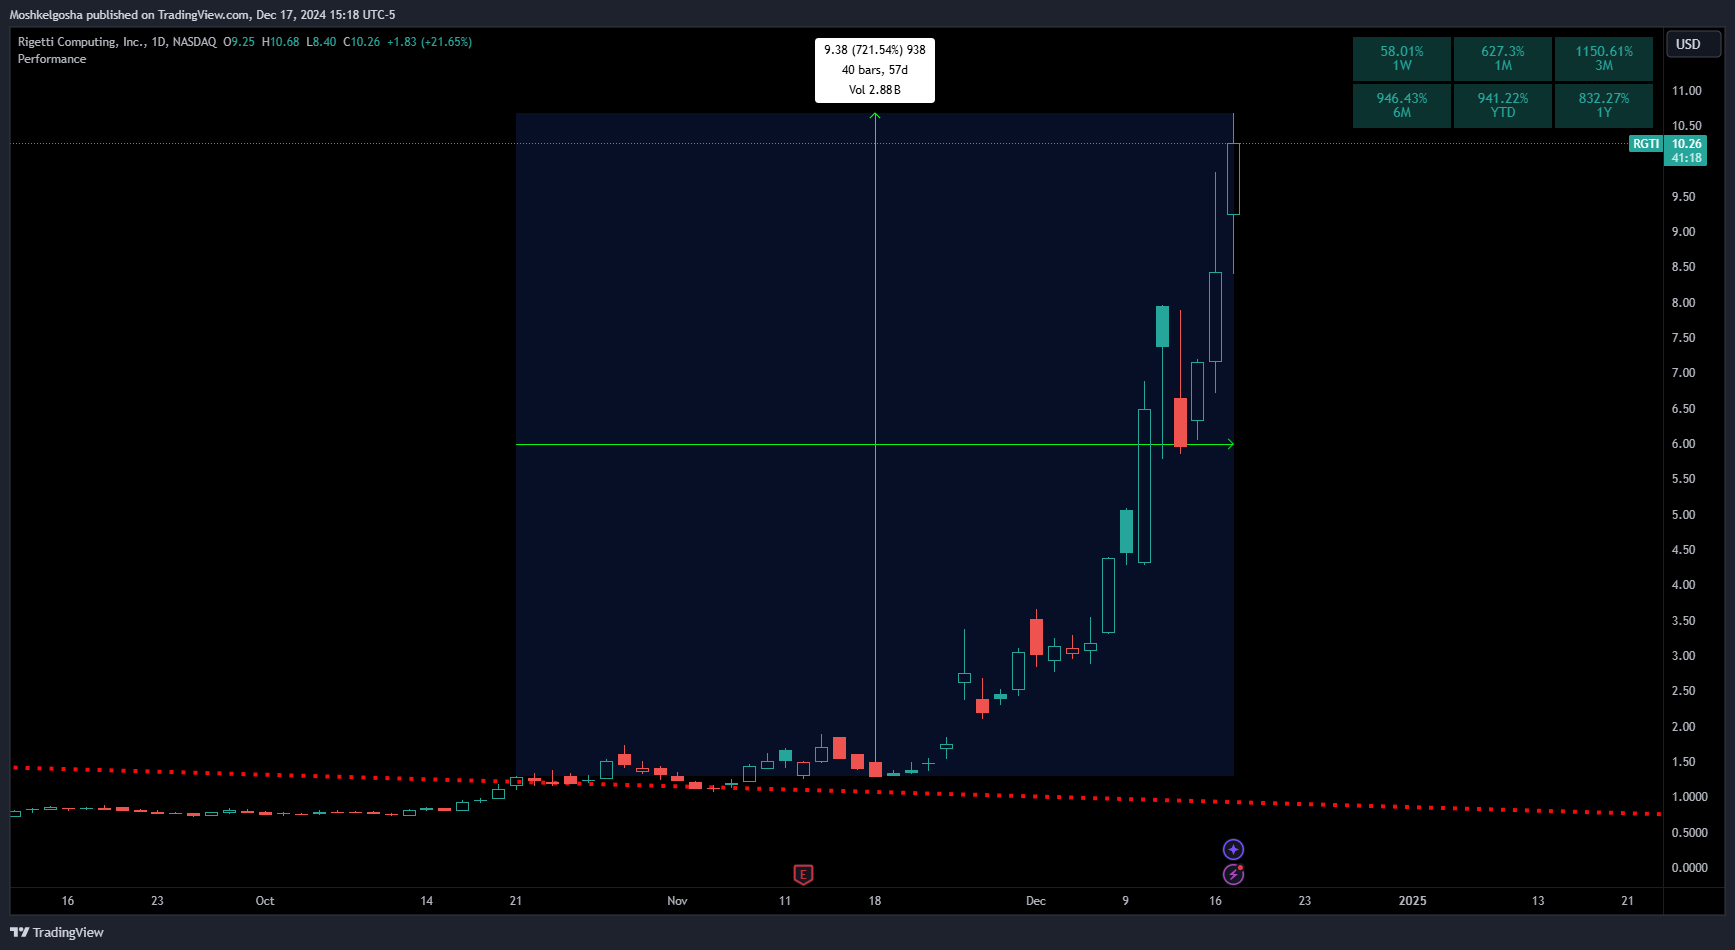Screen dimensions: 1735x950
Task: Click the '40 bars, 57d' measurement text
Action: pyautogui.click(x=875, y=70)
